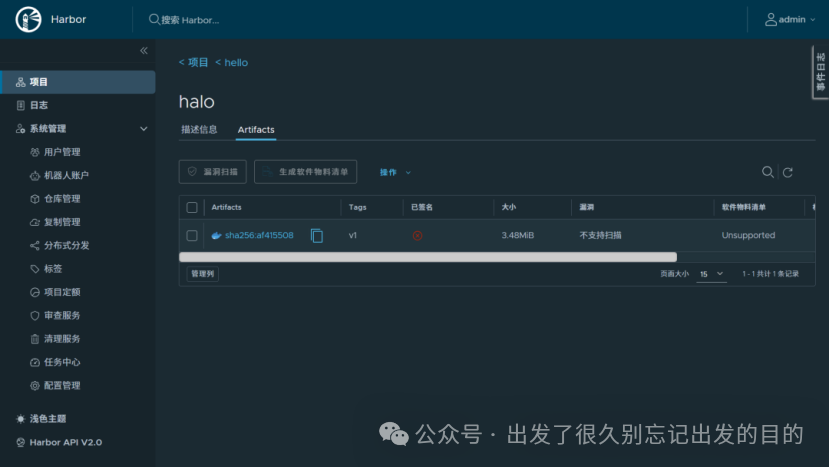Toggle the select-all header checkbox
The width and height of the screenshot is (830, 467).
coord(192,208)
